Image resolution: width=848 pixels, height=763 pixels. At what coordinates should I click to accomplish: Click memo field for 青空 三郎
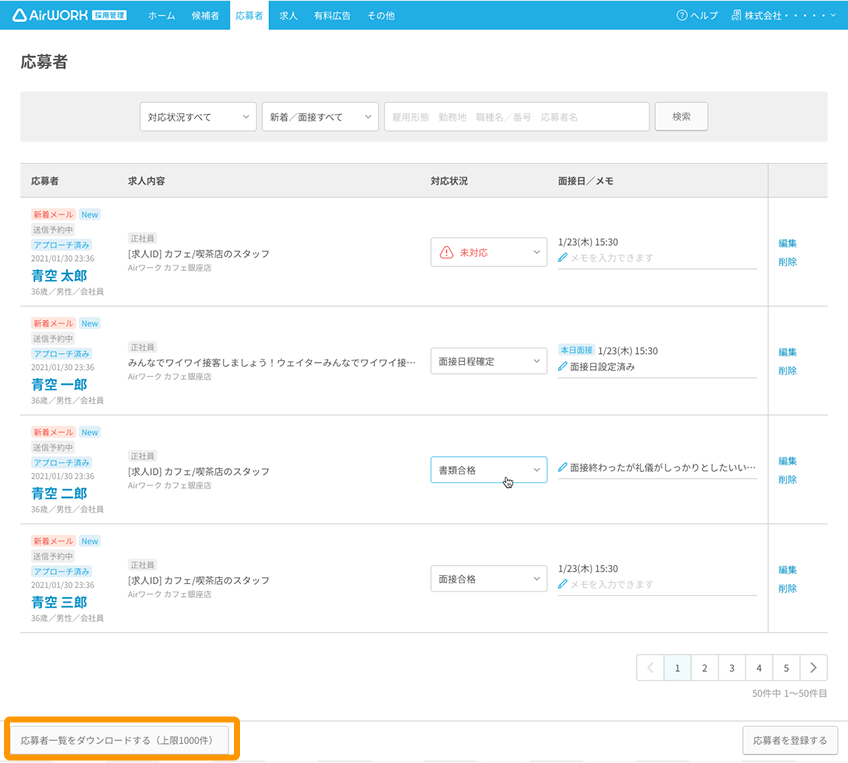tap(657, 585)
